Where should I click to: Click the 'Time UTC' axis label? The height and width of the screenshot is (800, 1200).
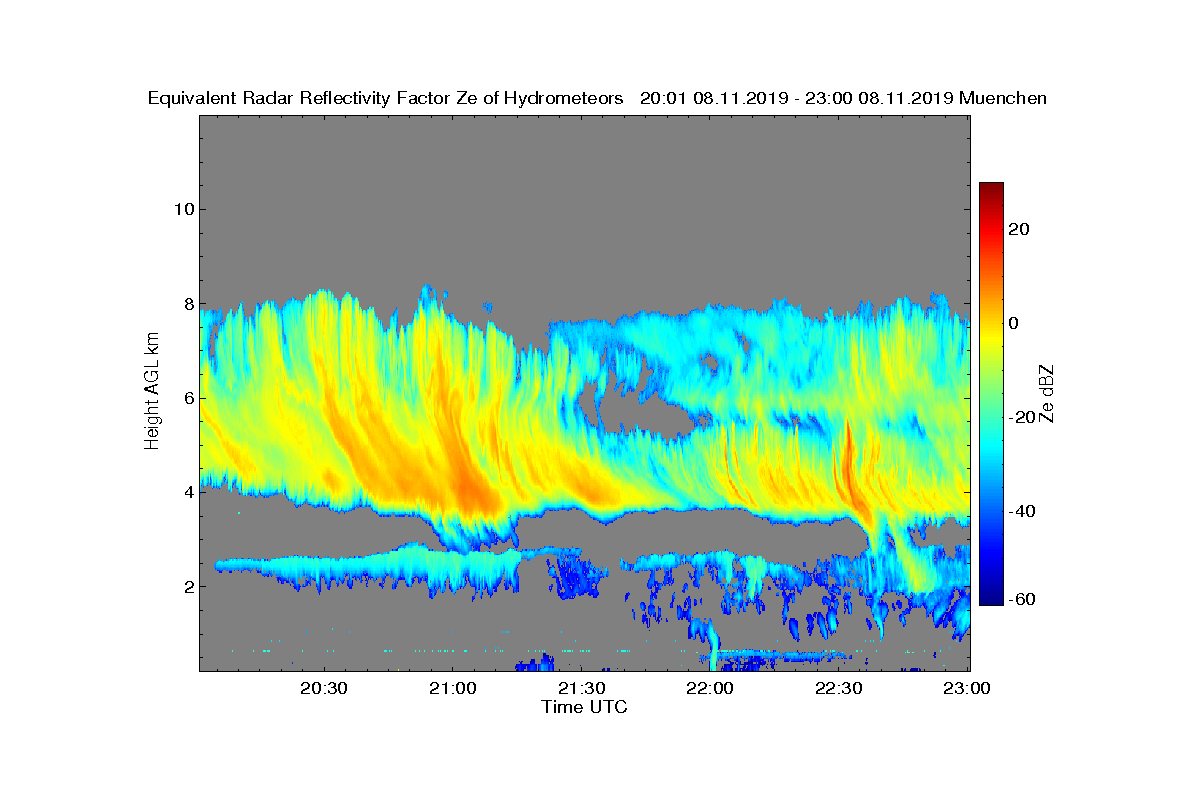point(585,707)
